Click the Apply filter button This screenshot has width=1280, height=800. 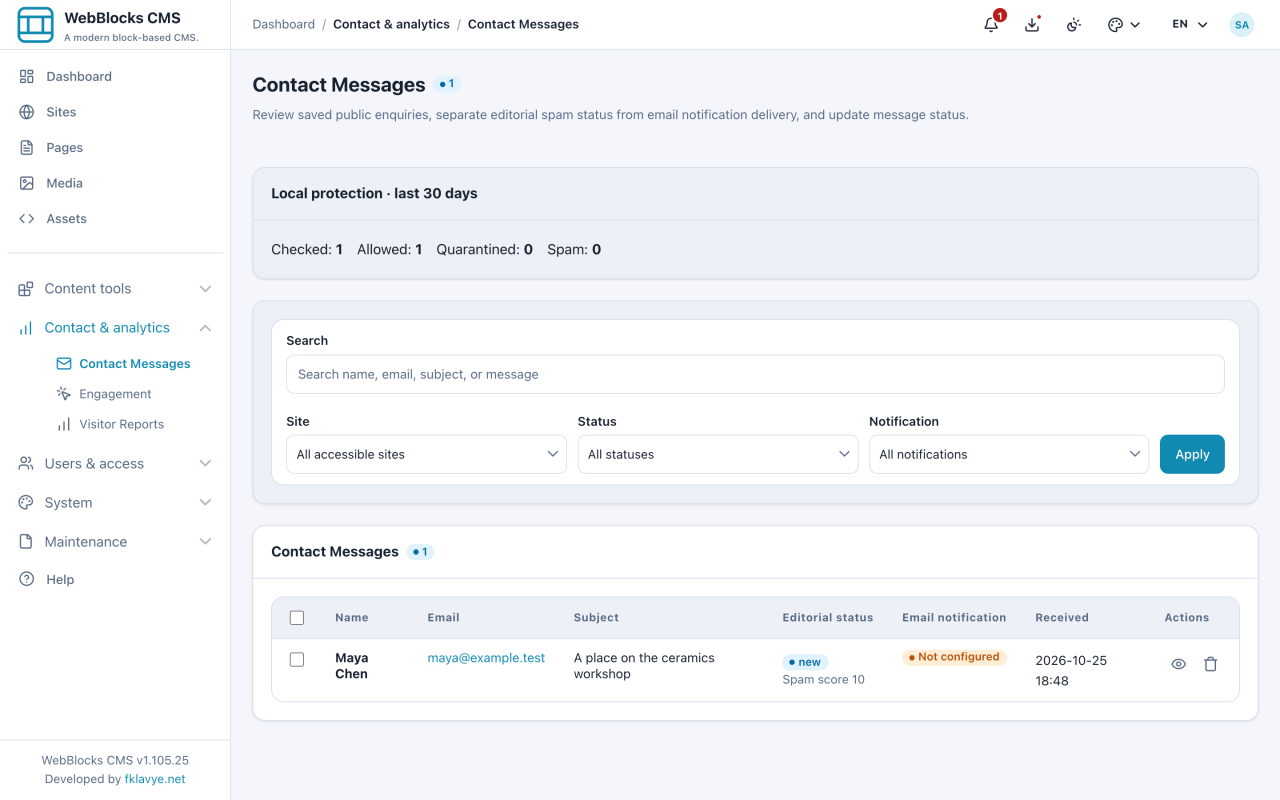(1192, 454)
